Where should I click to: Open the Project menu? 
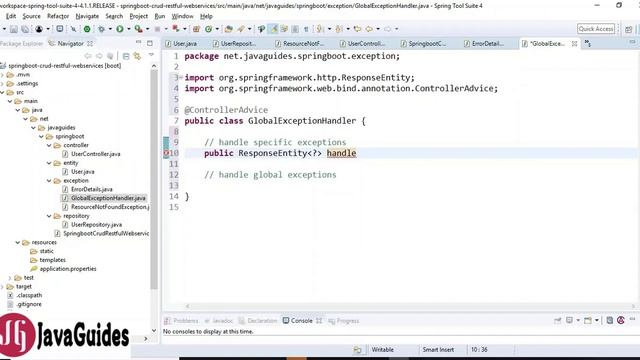tap(139, 16)
